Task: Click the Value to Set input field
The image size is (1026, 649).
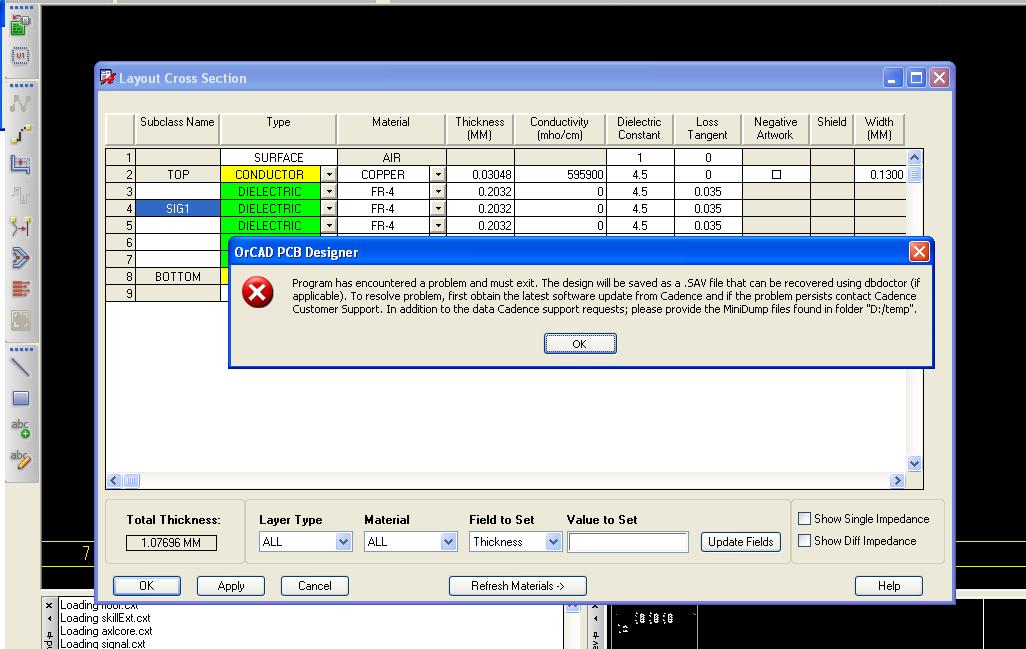Action: pos(628,542)
